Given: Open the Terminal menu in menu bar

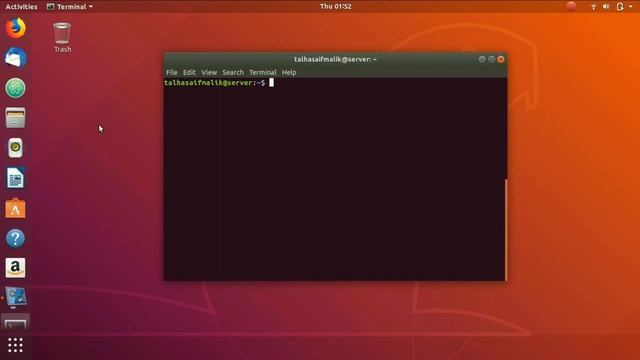Looking at the screenshot, I should pyautogui.click(x=263, y=72).
